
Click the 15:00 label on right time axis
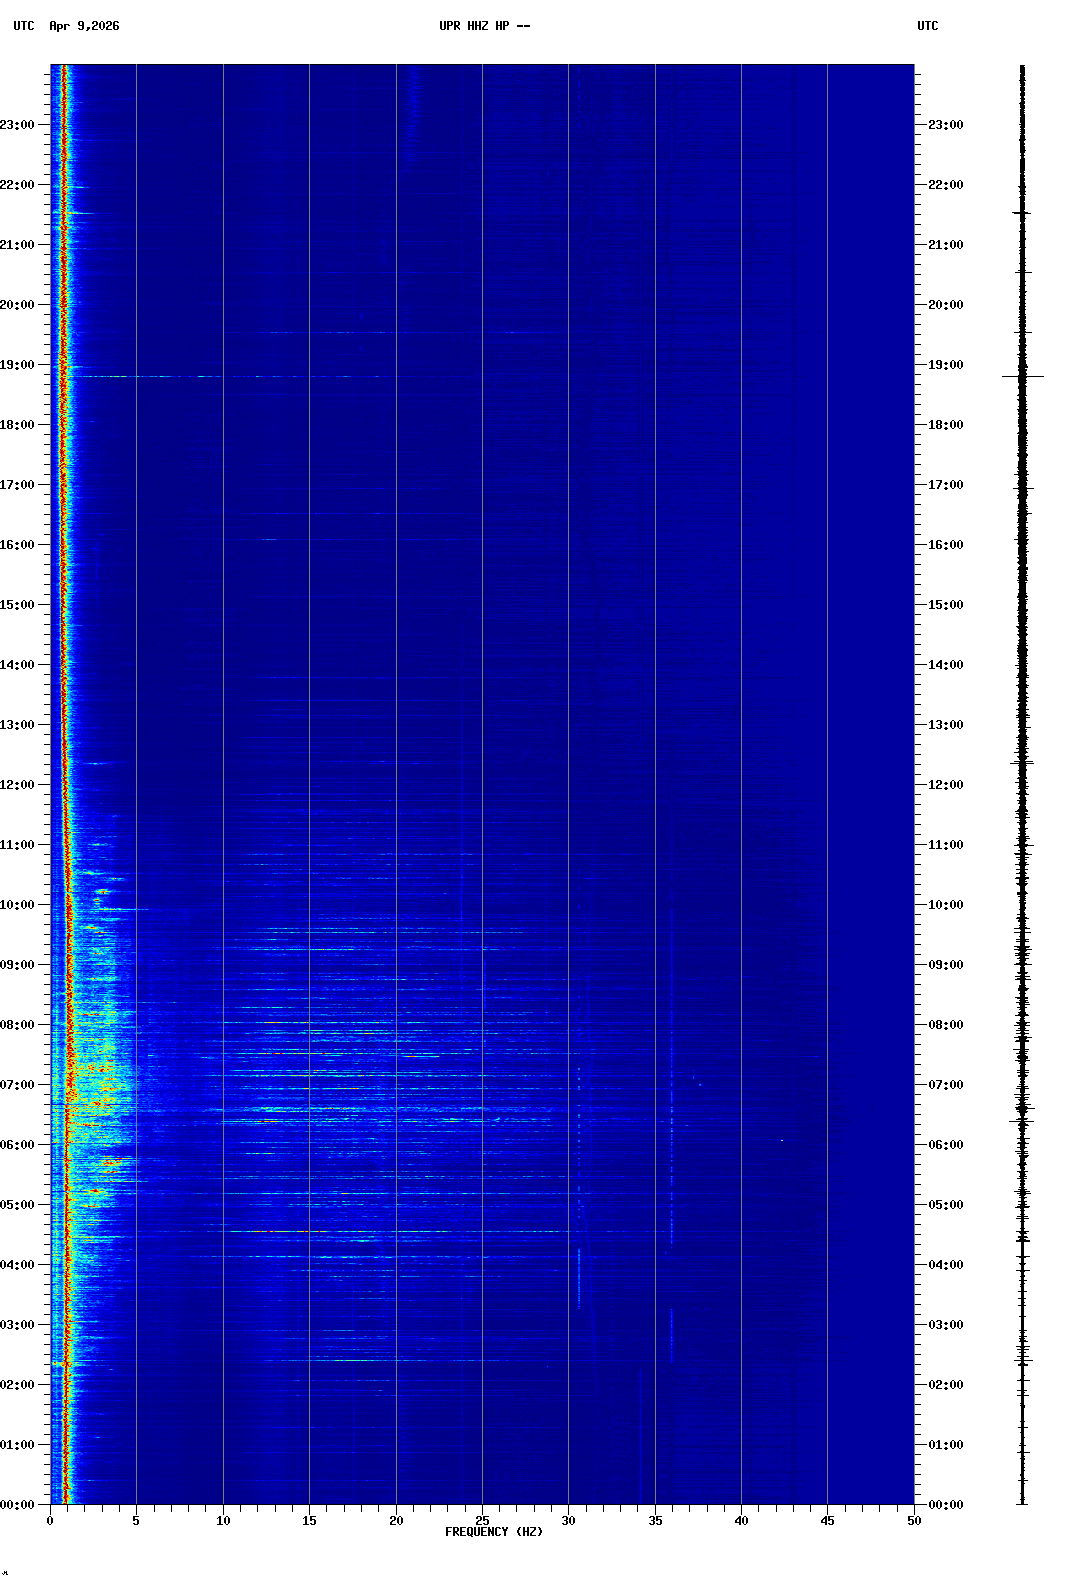(x=945, y=605)
